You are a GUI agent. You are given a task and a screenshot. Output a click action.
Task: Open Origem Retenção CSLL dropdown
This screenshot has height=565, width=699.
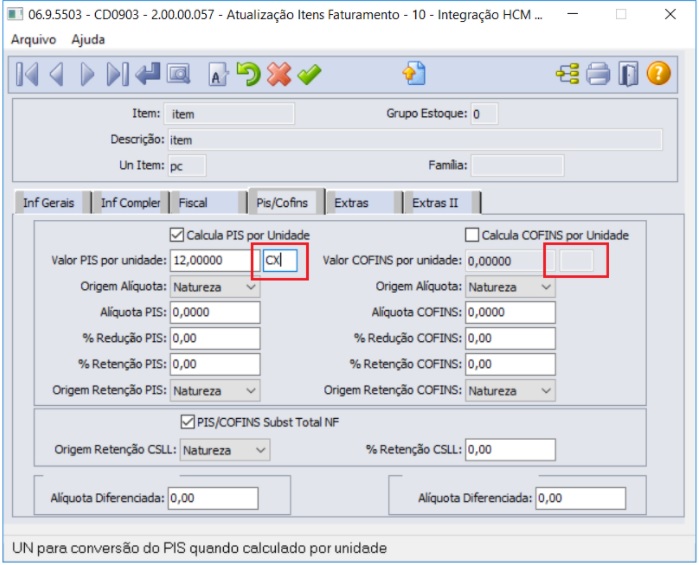tap(225, 450)
